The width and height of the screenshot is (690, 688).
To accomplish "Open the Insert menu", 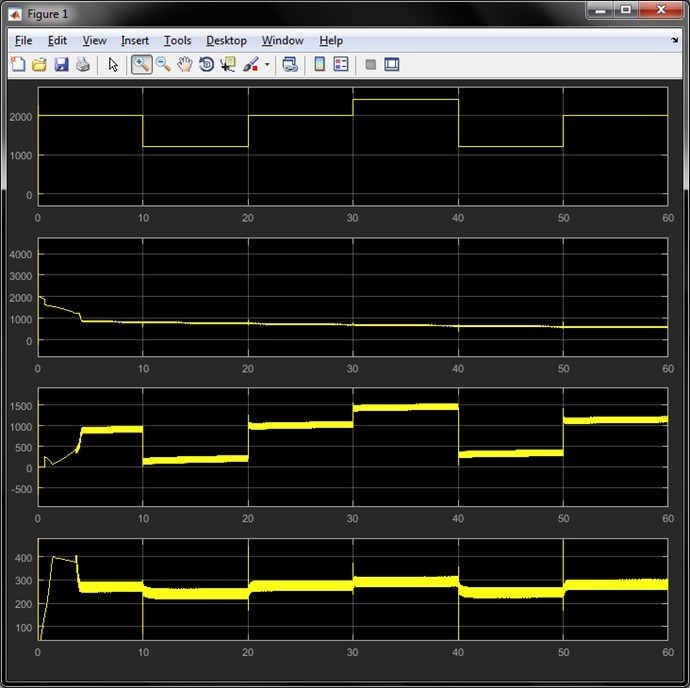I will (135, 40).
